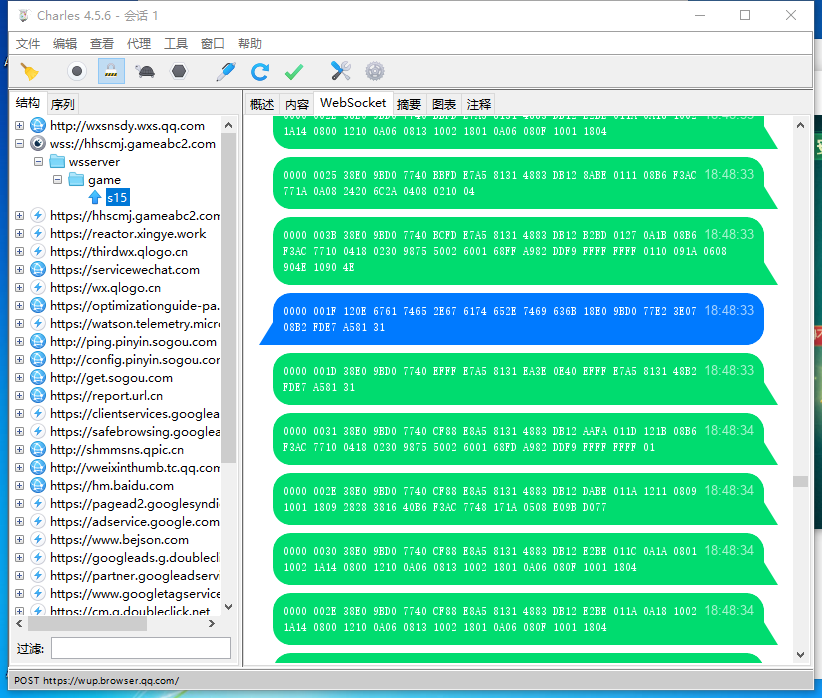Click the compose pen icon
Screen dimensions: 822x698
(x=226, y=71)
